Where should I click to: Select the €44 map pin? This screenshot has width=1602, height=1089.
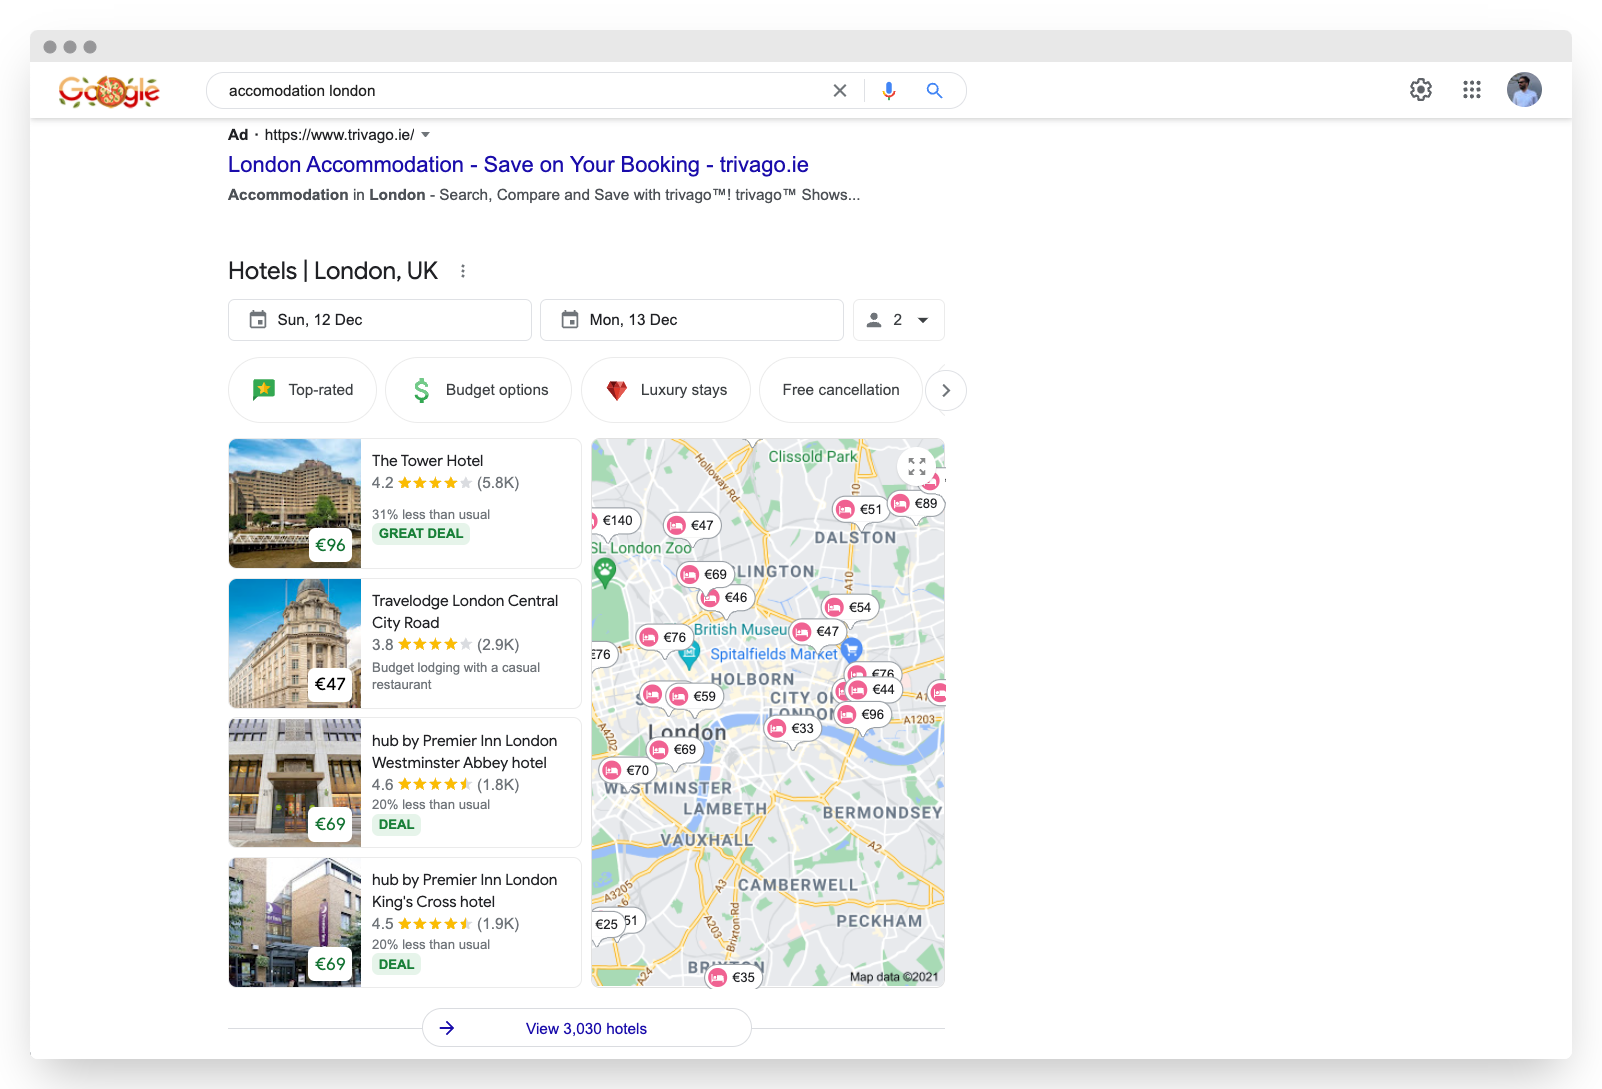pyautogui.click(x=873, y=690)
